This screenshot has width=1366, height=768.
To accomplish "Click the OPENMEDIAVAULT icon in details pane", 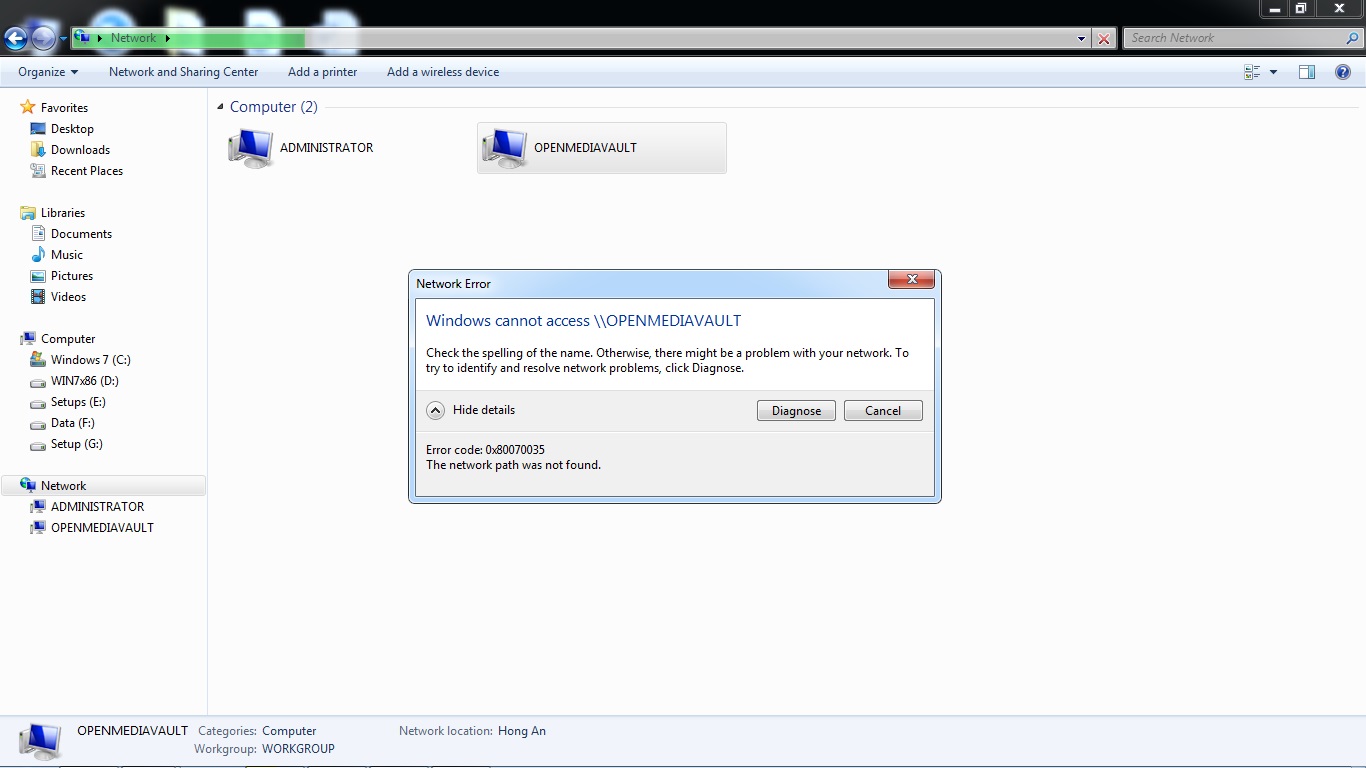I will click(x=40, y=741).
